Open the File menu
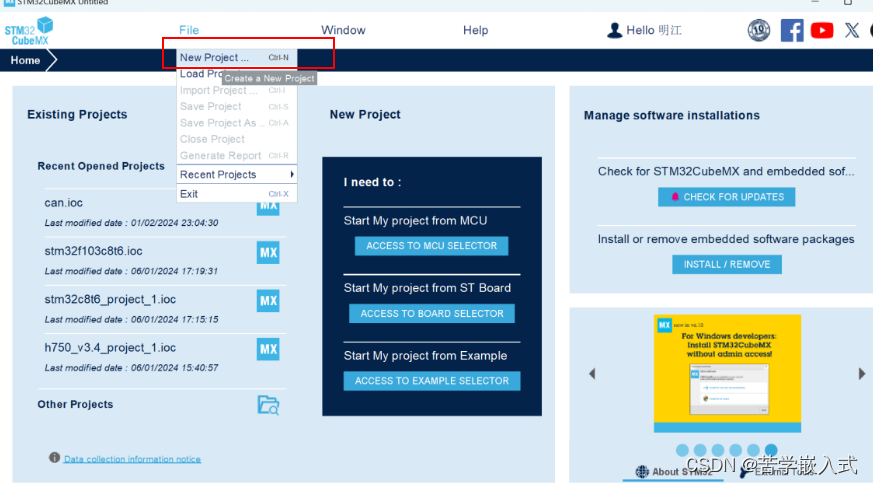The width and height of the screenshot is (873, 485). coord(189,30)
